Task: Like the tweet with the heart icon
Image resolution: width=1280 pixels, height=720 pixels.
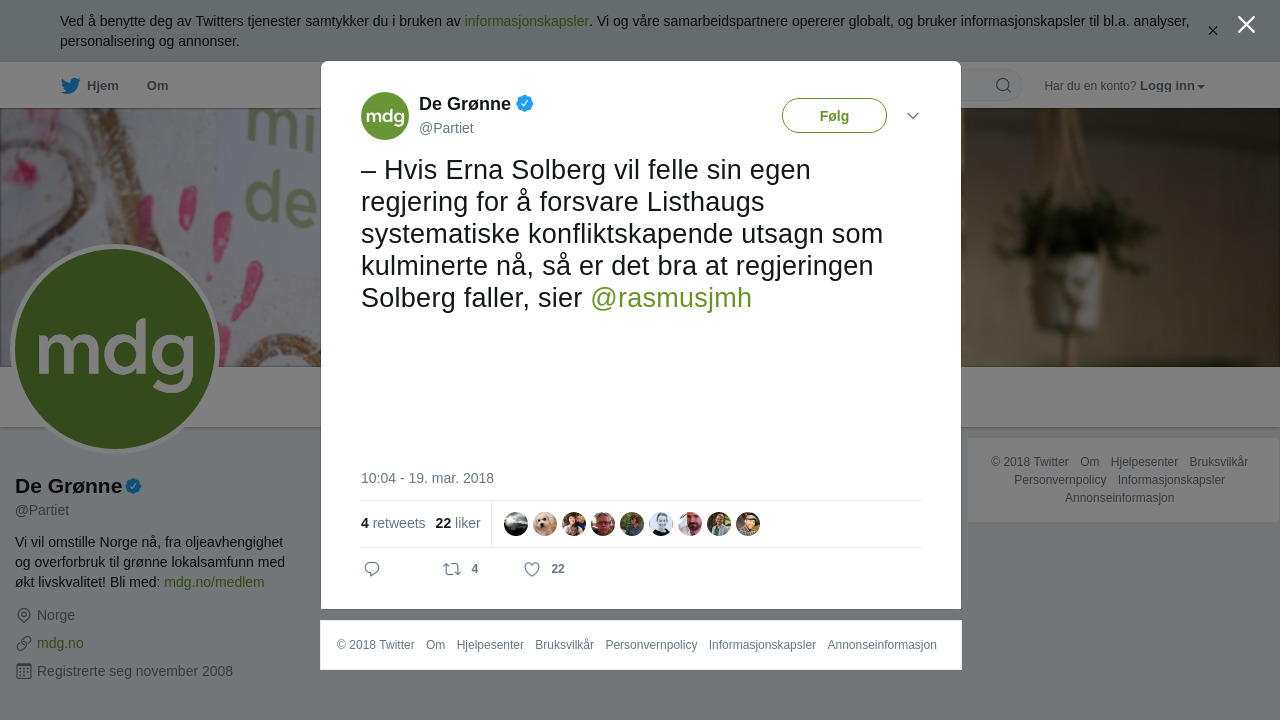Action: 532,569
